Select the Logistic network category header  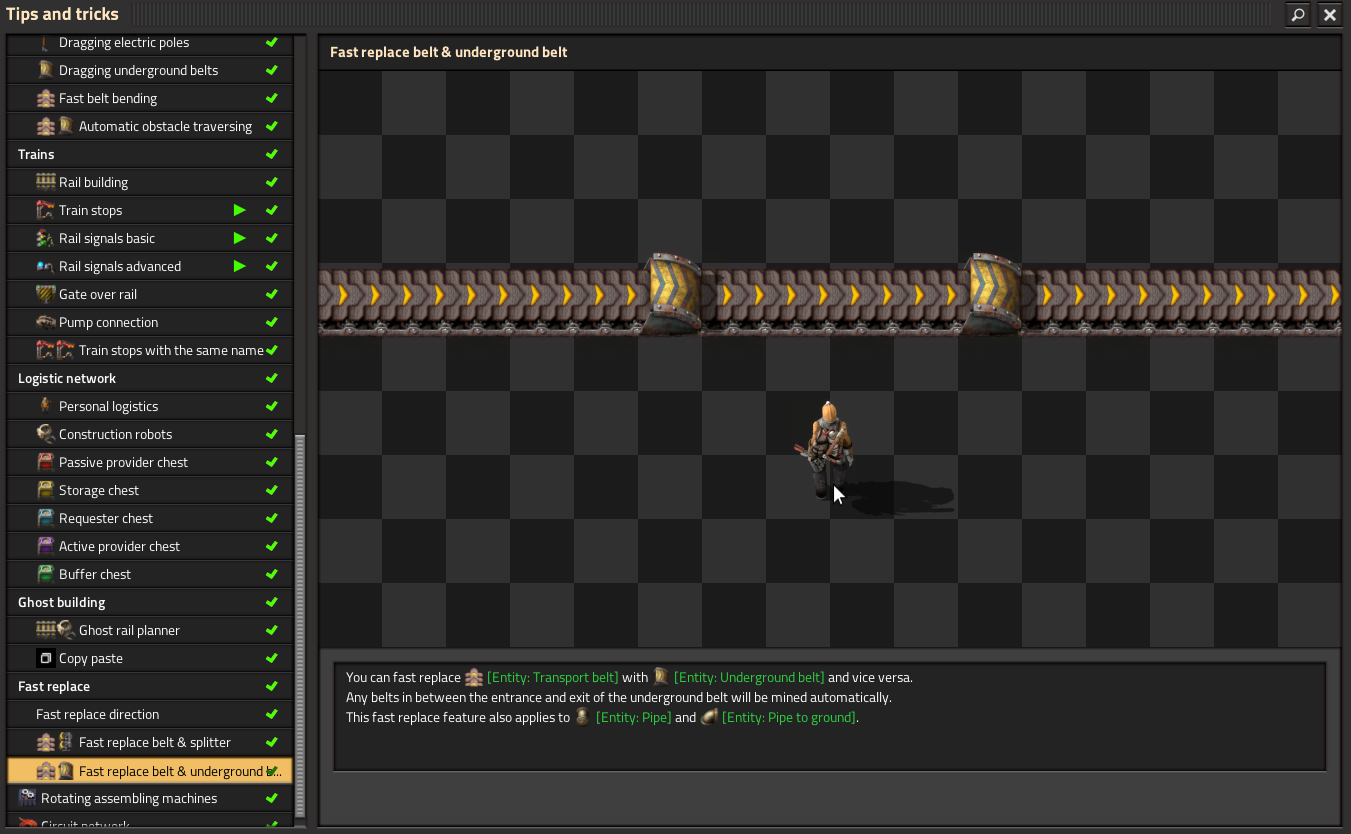67,378
